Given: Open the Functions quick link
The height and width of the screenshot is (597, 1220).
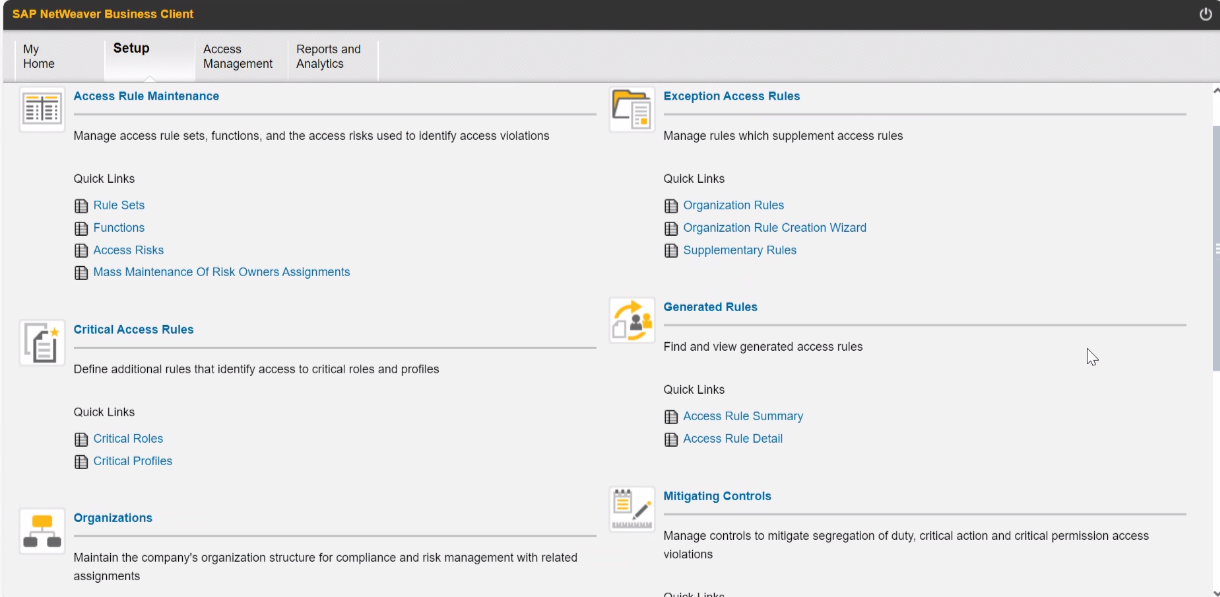Looking at the screenshot, I should pos(119,228).
